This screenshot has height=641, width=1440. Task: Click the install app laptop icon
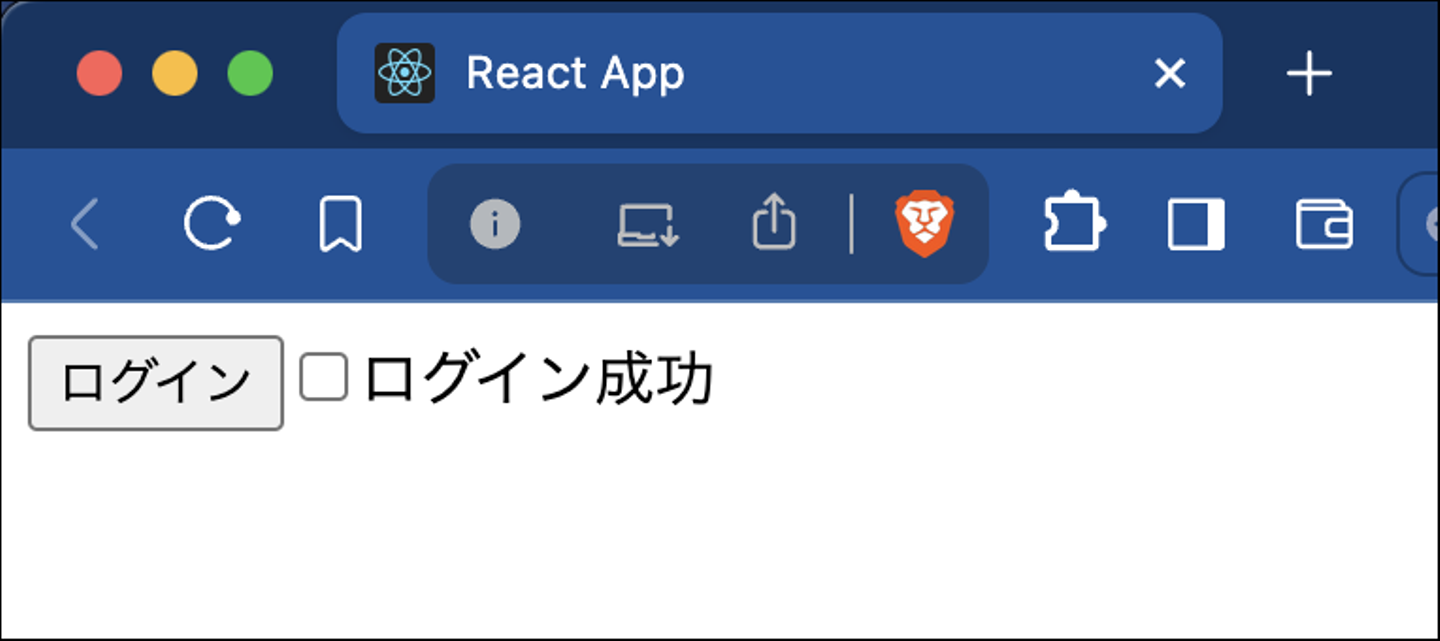pos(648,225)
